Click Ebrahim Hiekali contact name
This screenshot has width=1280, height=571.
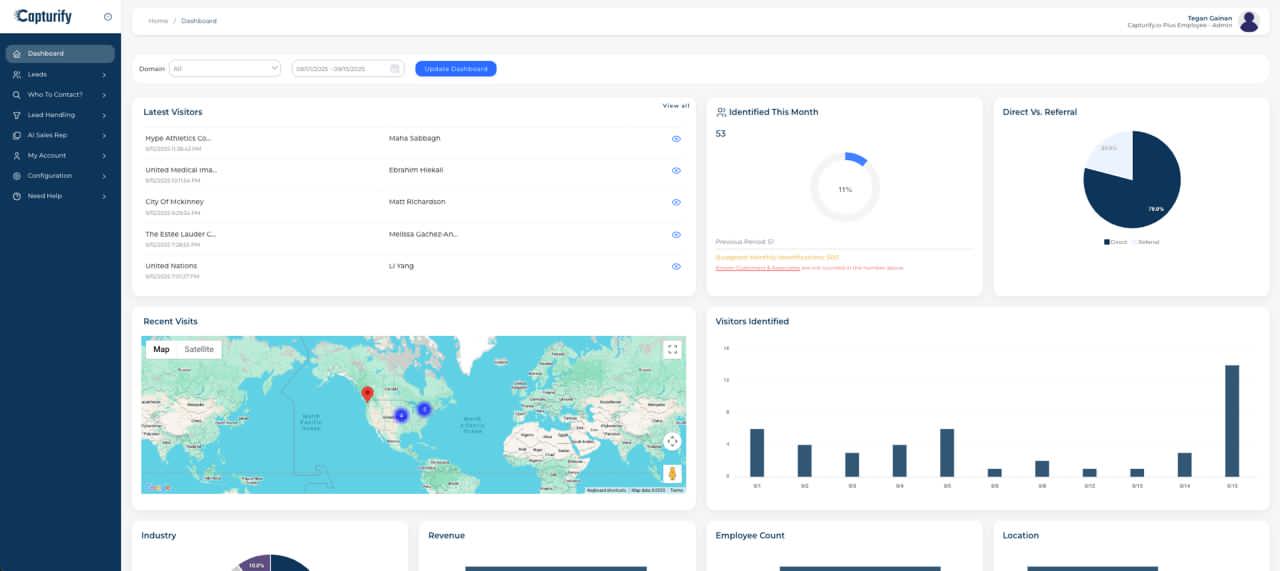pos(416,170)
